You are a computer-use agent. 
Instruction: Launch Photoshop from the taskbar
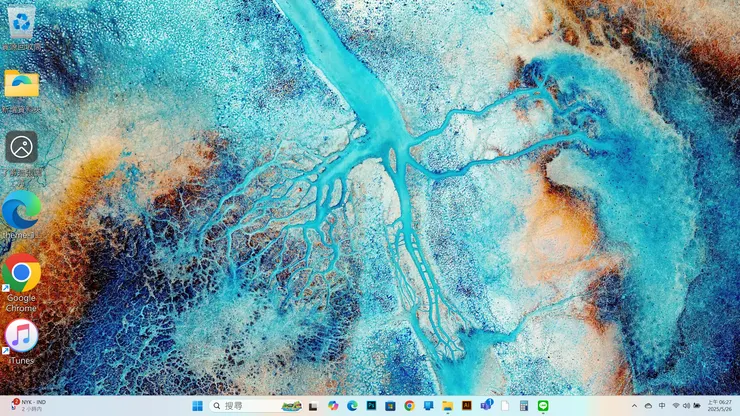click(x=371, y=406)
